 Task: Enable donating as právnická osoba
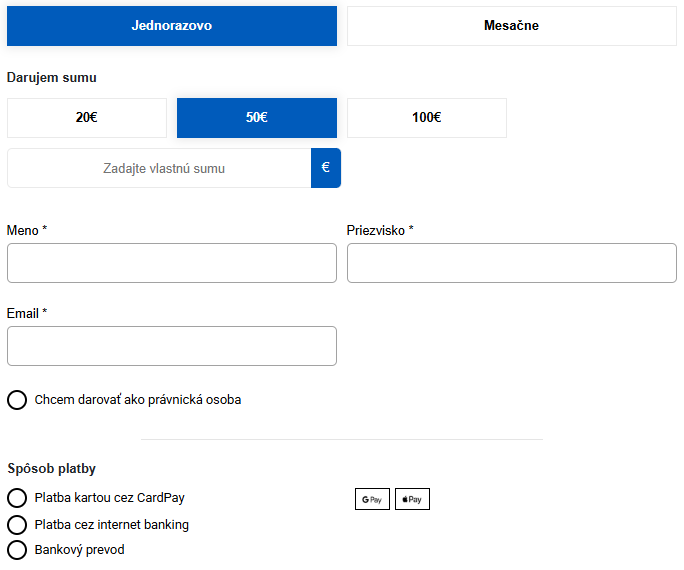(17, 400)
